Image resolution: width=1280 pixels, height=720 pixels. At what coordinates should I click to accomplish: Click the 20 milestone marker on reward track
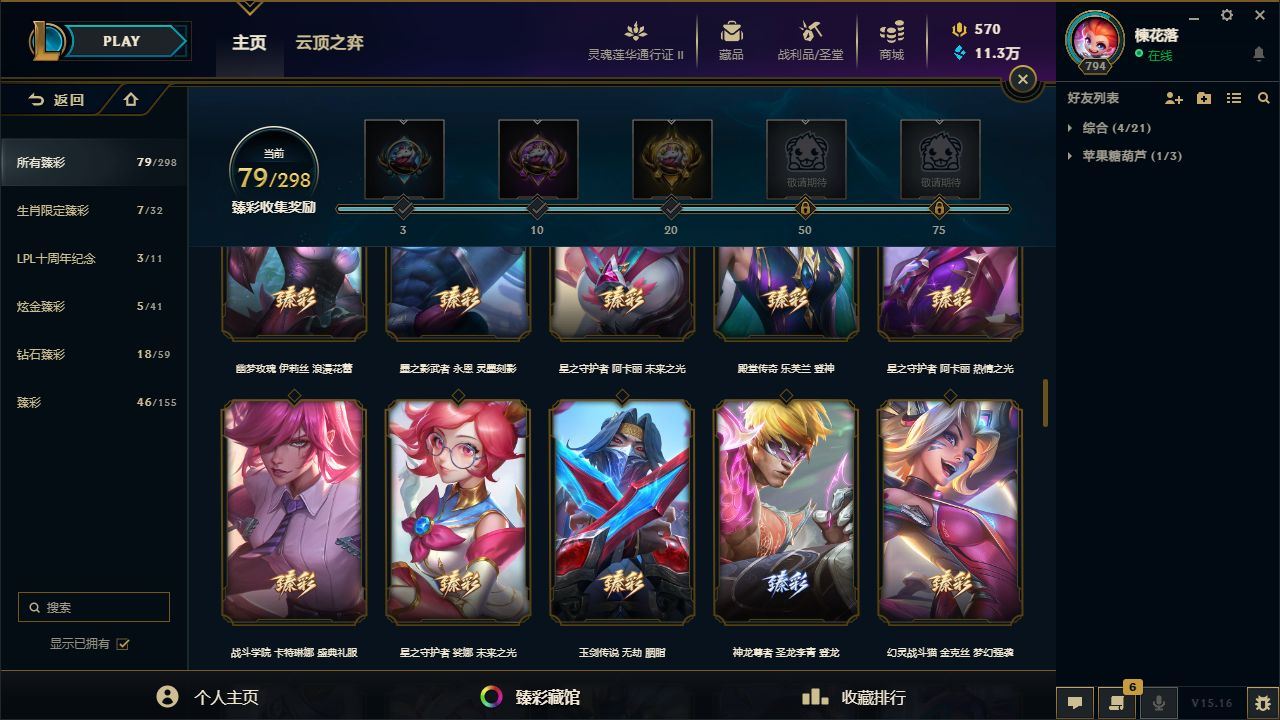pyautogui.click(x=671, y=208)
